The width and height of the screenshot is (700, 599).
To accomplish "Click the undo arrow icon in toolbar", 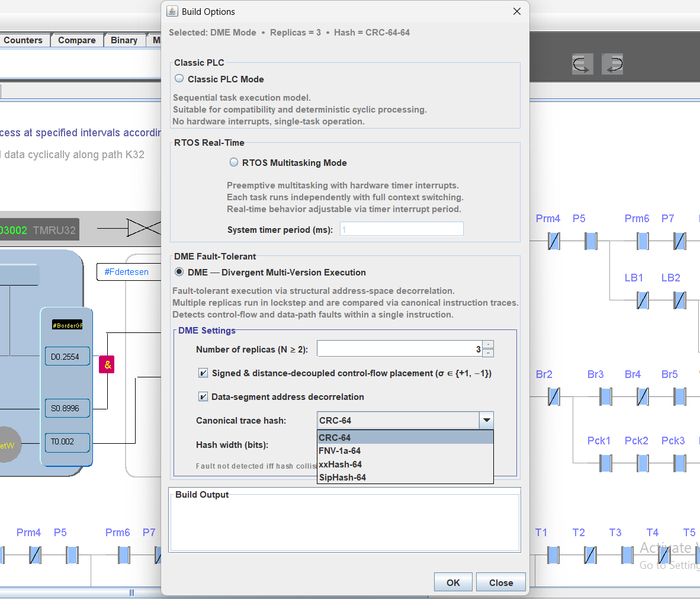I will 582,65.
